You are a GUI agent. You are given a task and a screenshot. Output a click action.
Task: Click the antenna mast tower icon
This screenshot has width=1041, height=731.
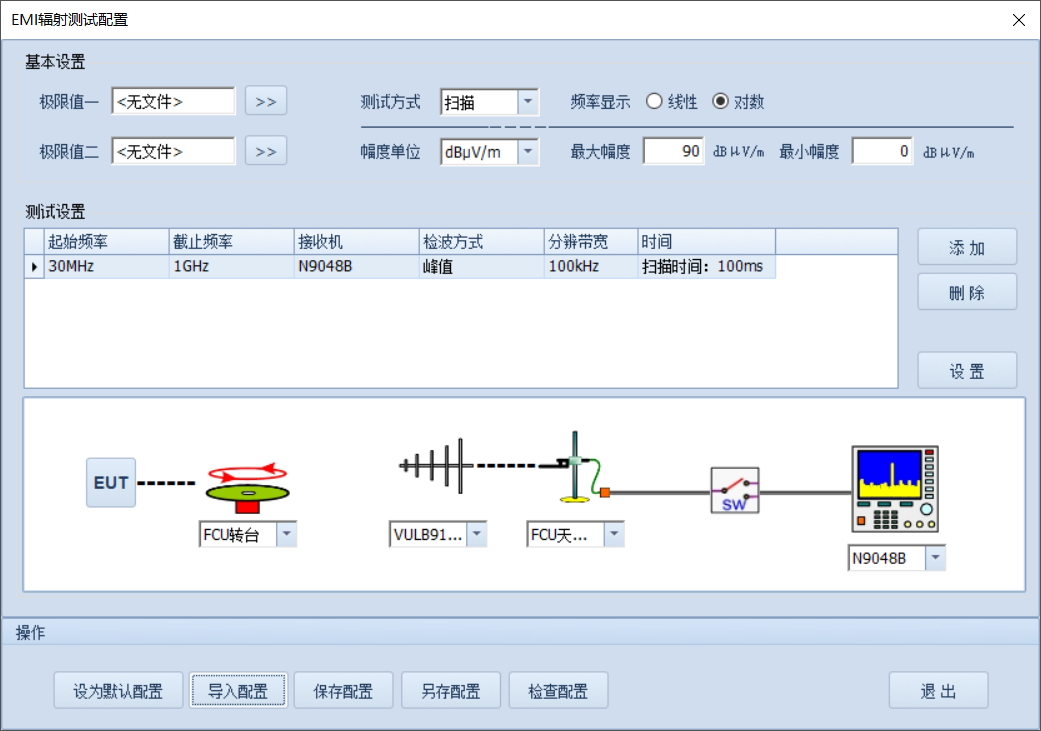coord(574,468)
